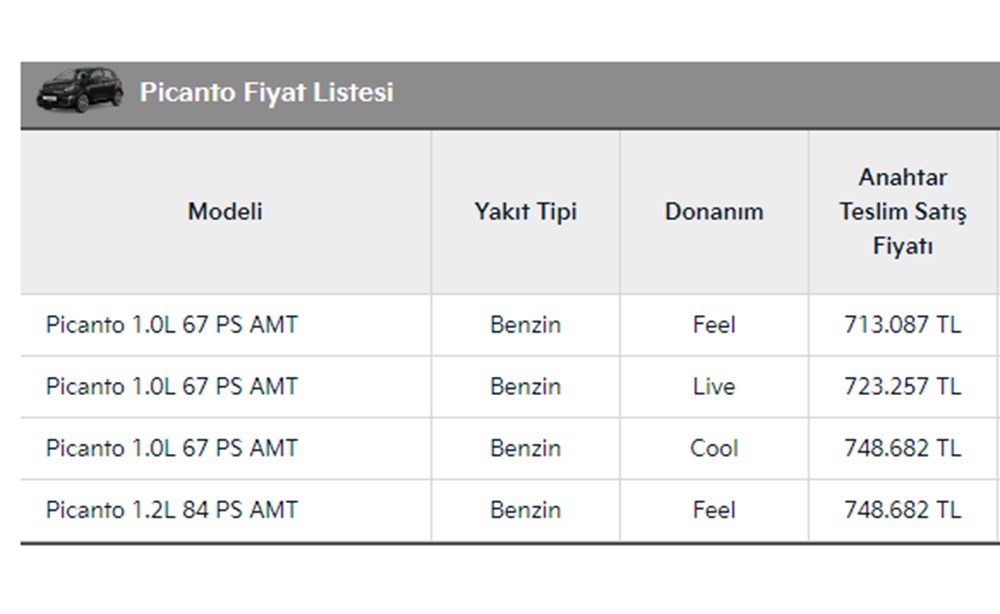Click the 713.087 TL price
1000x614 pixels.
pyautogui.click(x=902, y=325)
